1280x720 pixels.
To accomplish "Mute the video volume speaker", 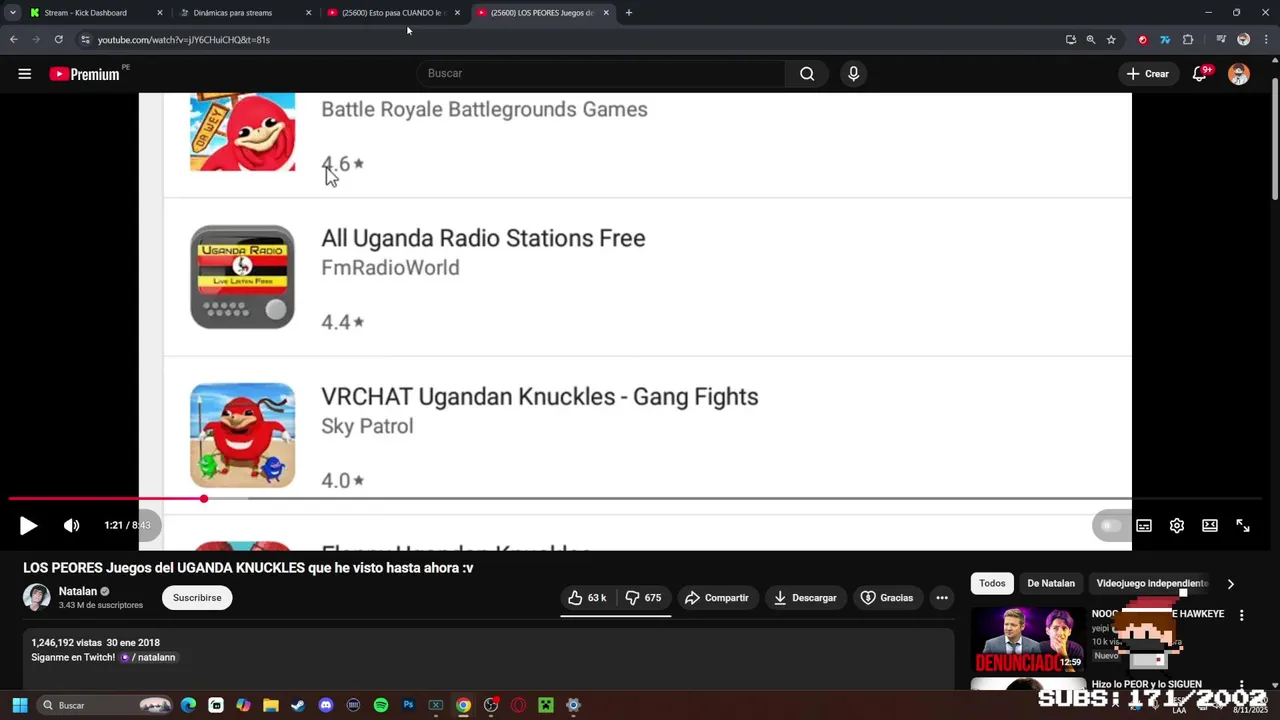I will click(71, 525).
